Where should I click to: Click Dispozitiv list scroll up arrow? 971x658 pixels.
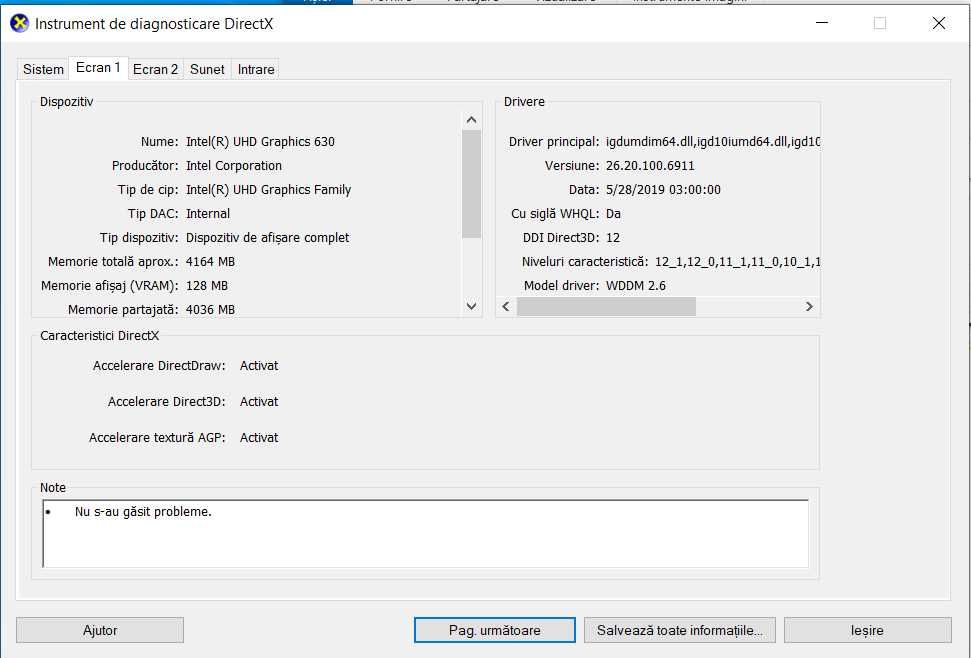471,120
